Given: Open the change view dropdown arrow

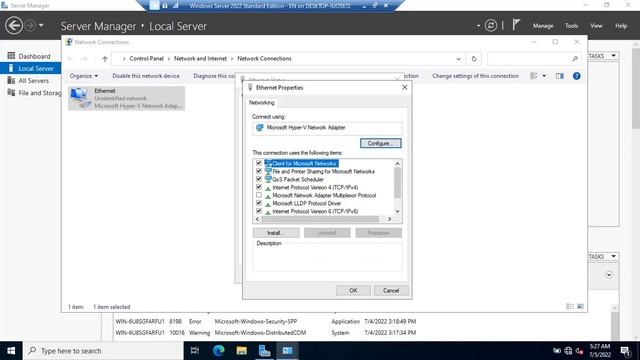Looking at the screenshot, I should pos(544,76).
